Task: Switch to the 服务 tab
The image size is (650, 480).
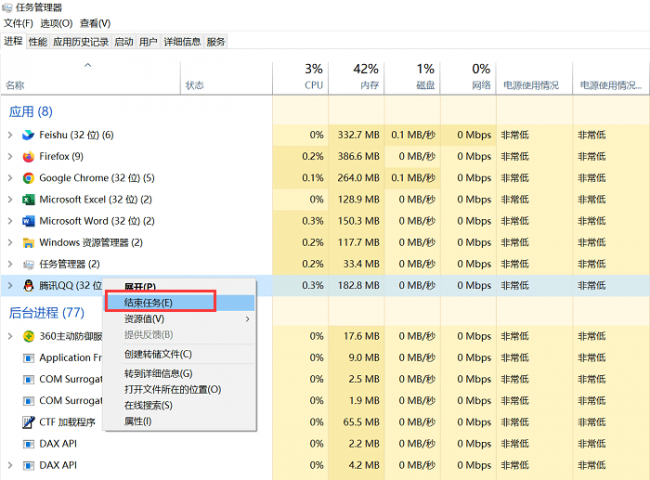Action: pyautogui.click(x=216, y=41)
